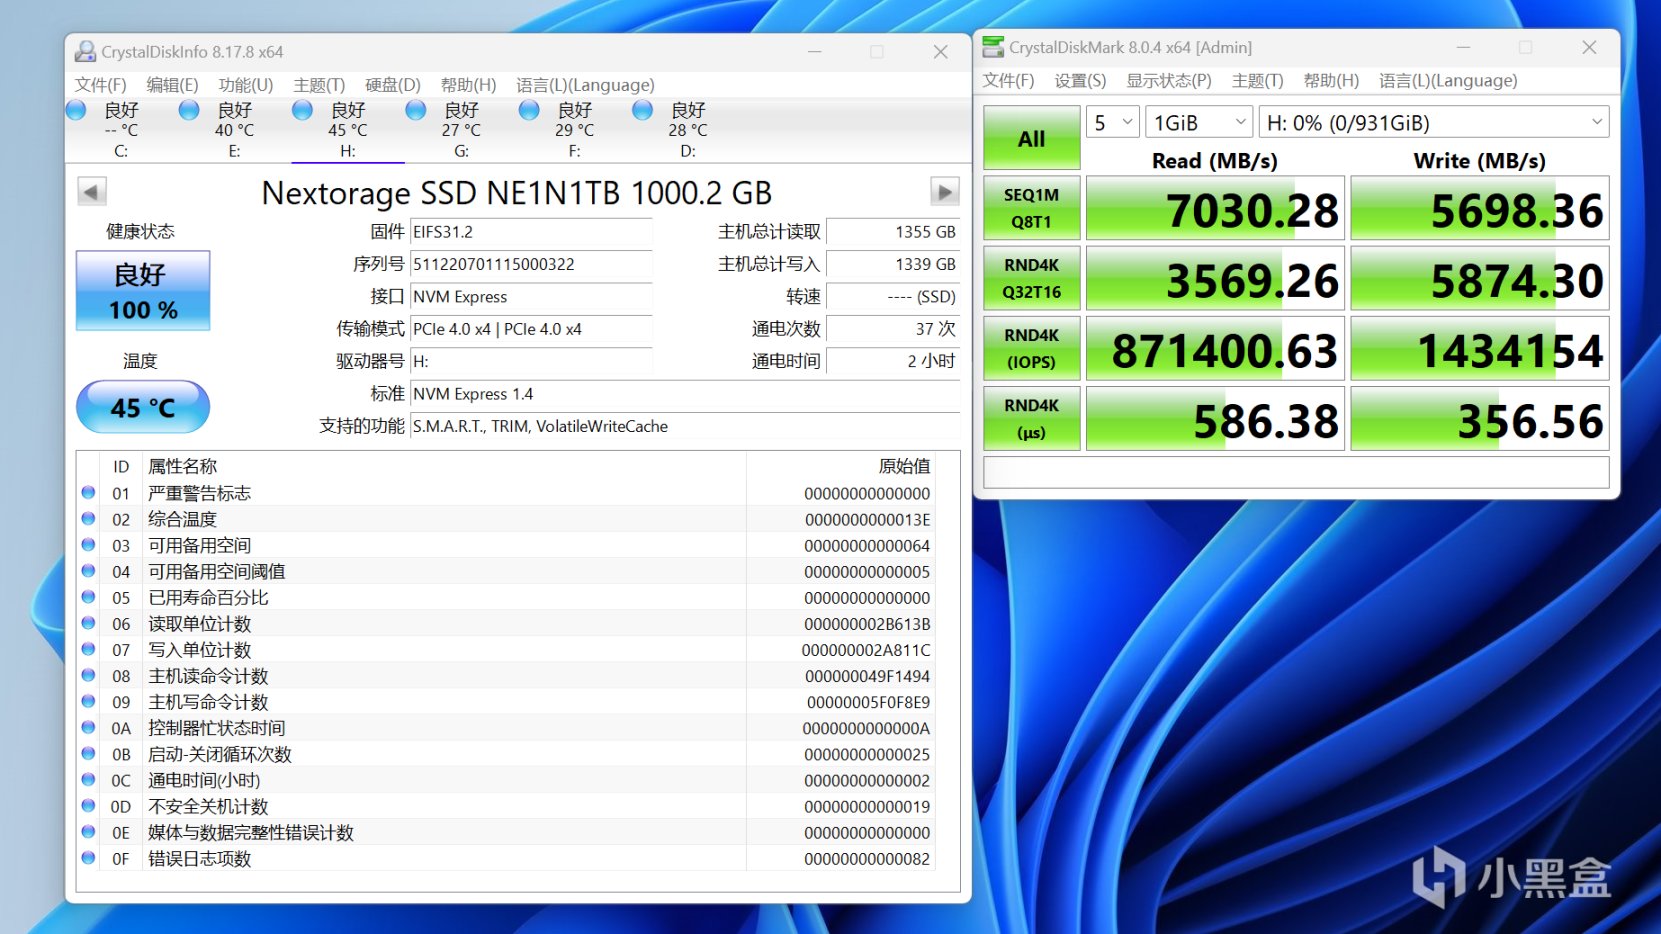Select drive D: status icon at 28 °C
This screenshot has width=1661, height=934.
point(642,111)
